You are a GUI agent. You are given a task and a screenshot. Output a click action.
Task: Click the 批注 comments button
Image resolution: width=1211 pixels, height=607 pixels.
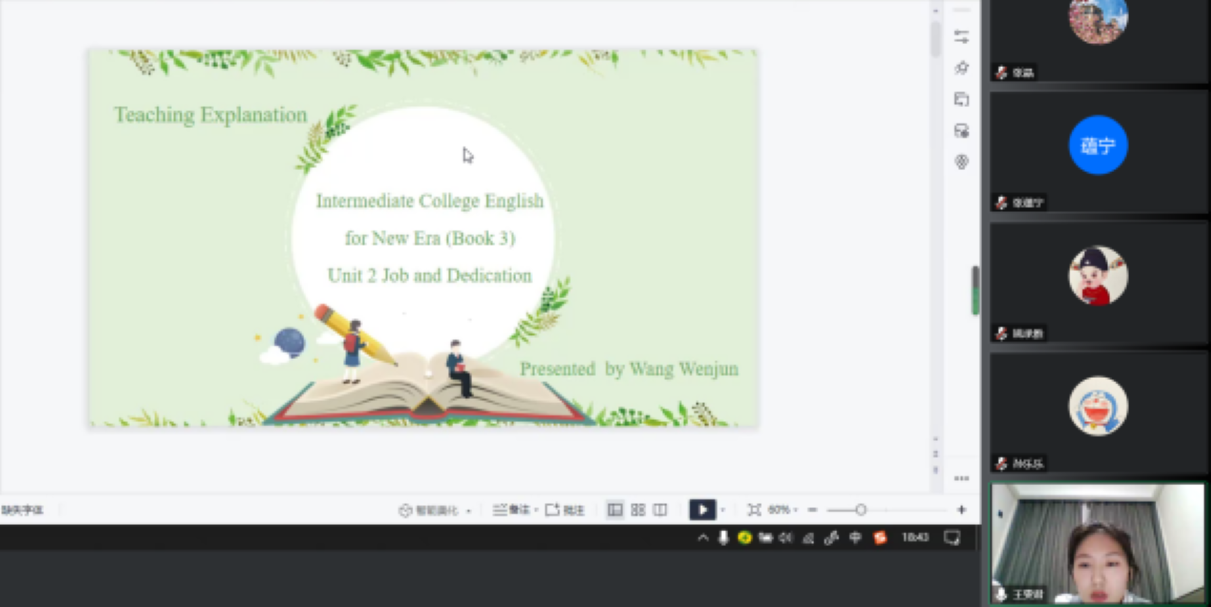tap(565, 510)
